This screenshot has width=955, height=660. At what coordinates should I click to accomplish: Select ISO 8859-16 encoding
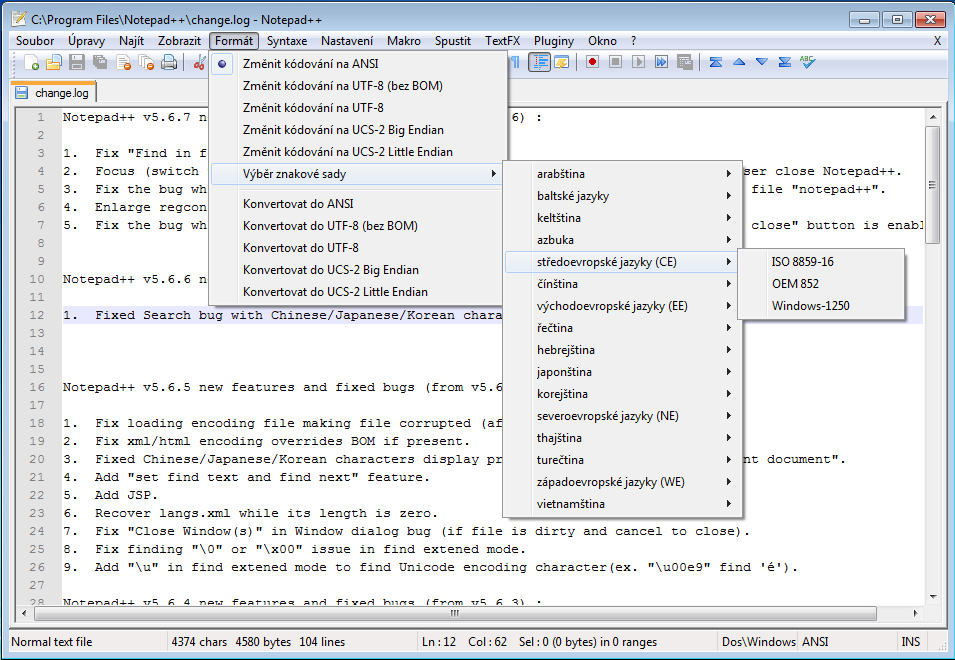click(x=821, y=262)
